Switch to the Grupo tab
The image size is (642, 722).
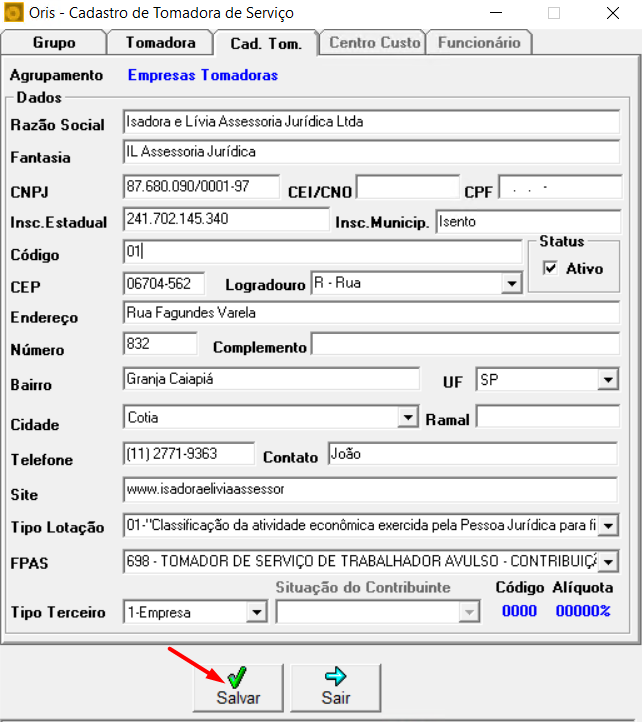[x=54, y=43]
